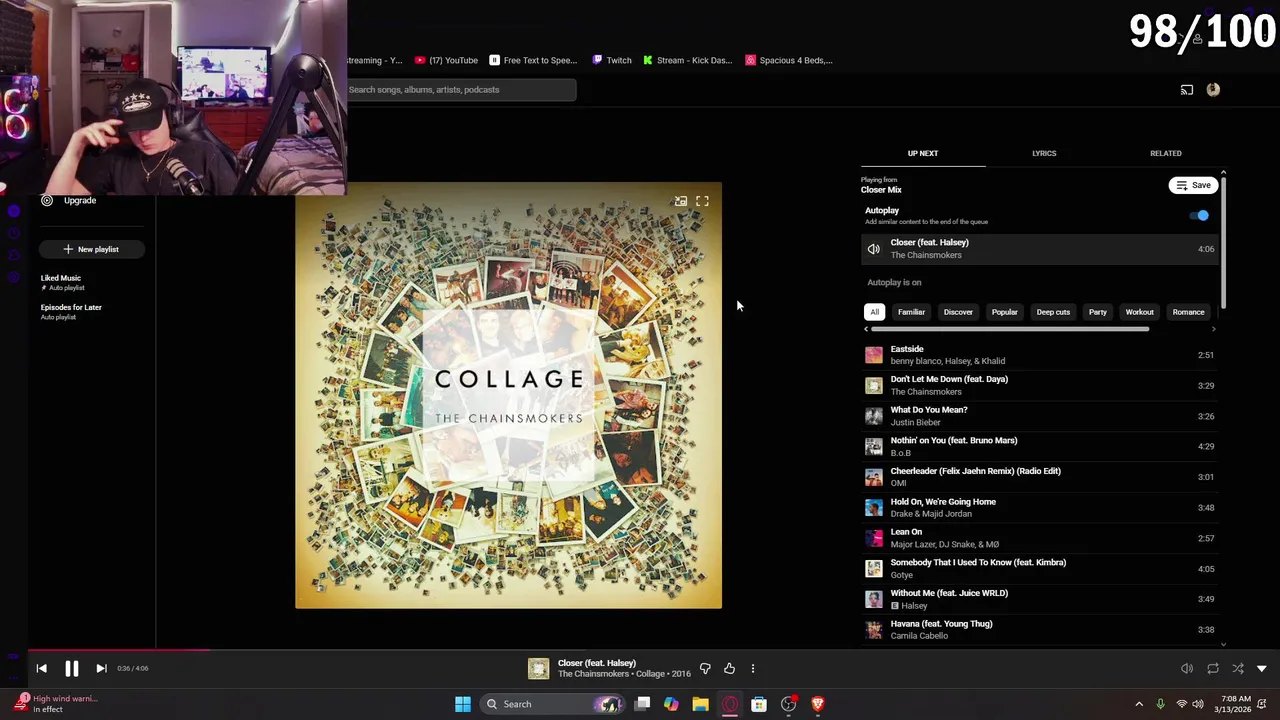Open the Free Text to Speech bookmark
This screenshot has height=720, width=1280.
pos(533,60)
